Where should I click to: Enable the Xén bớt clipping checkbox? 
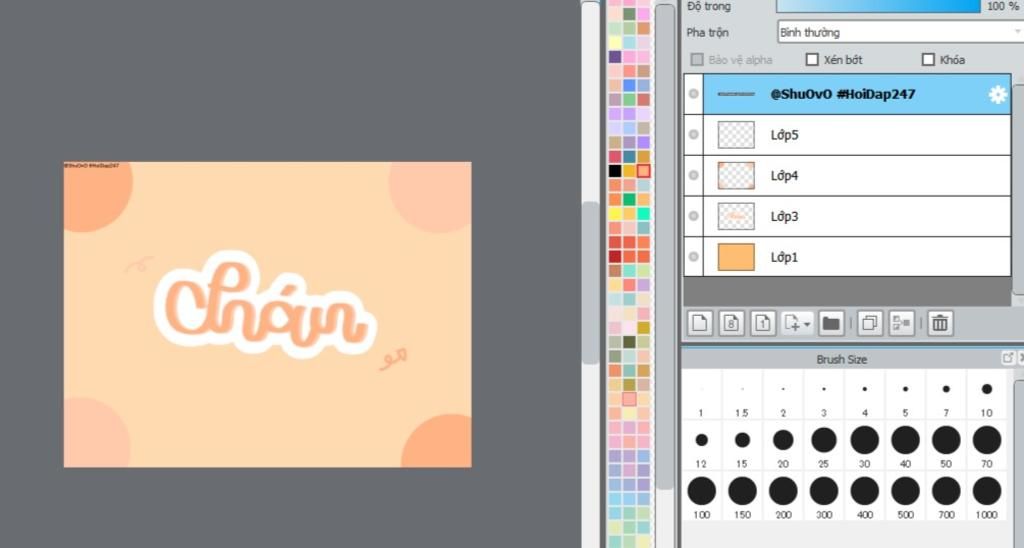812,59
